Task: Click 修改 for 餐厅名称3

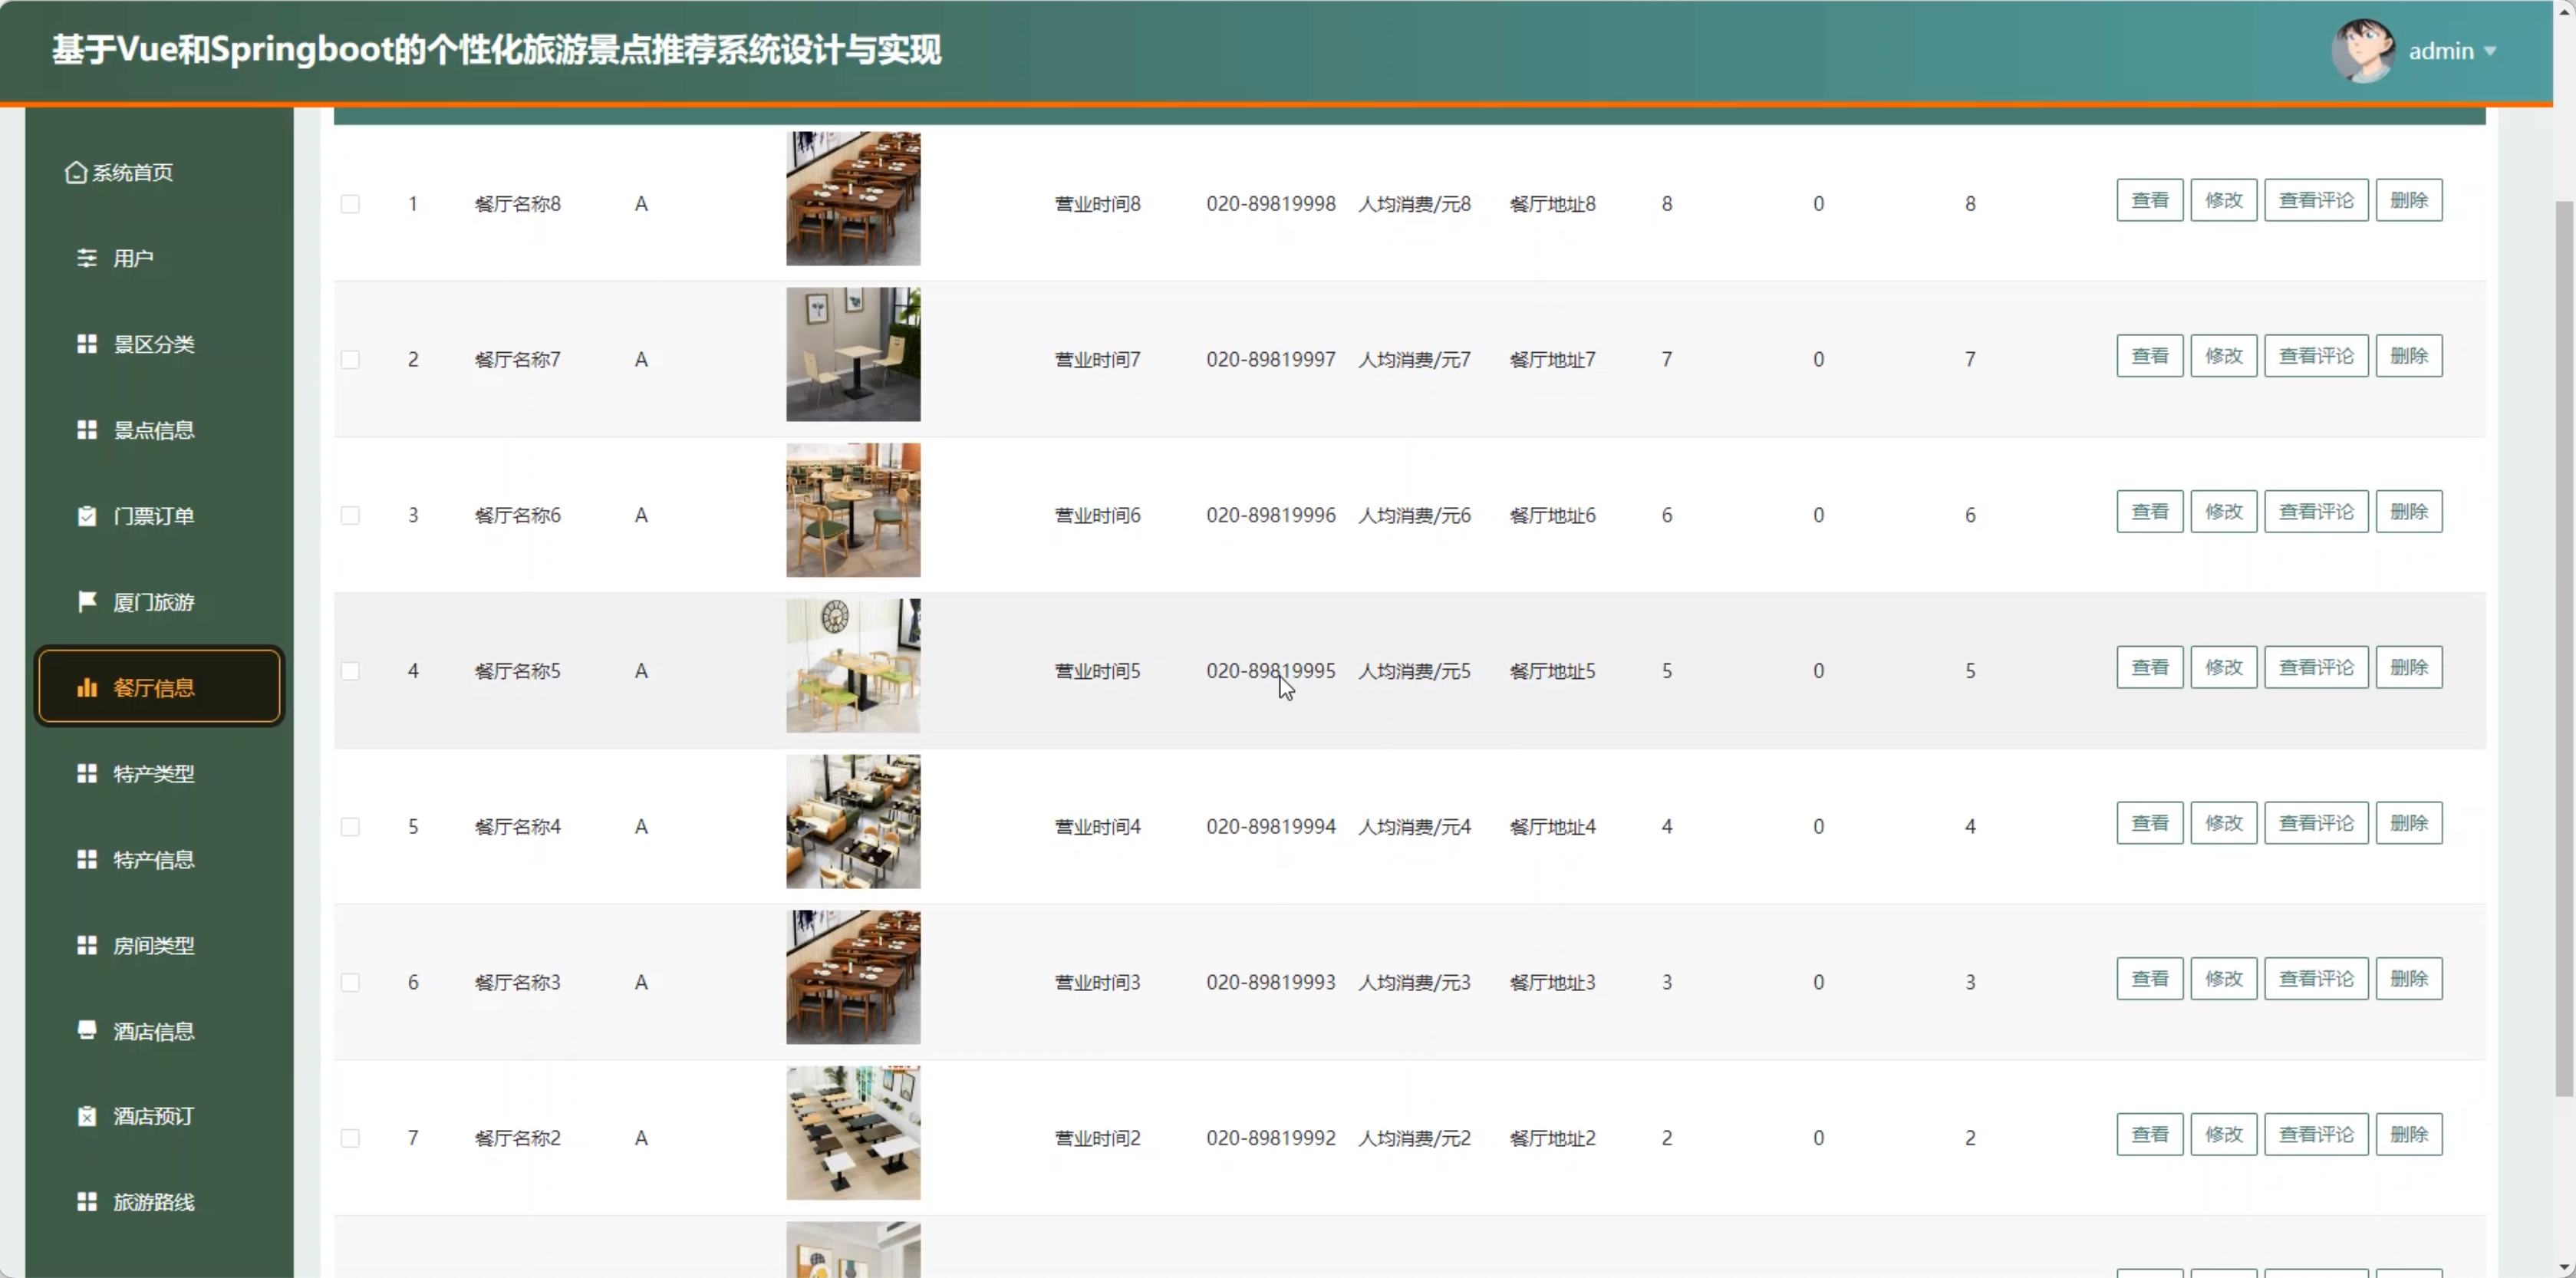Action: tap(2224, 979)
